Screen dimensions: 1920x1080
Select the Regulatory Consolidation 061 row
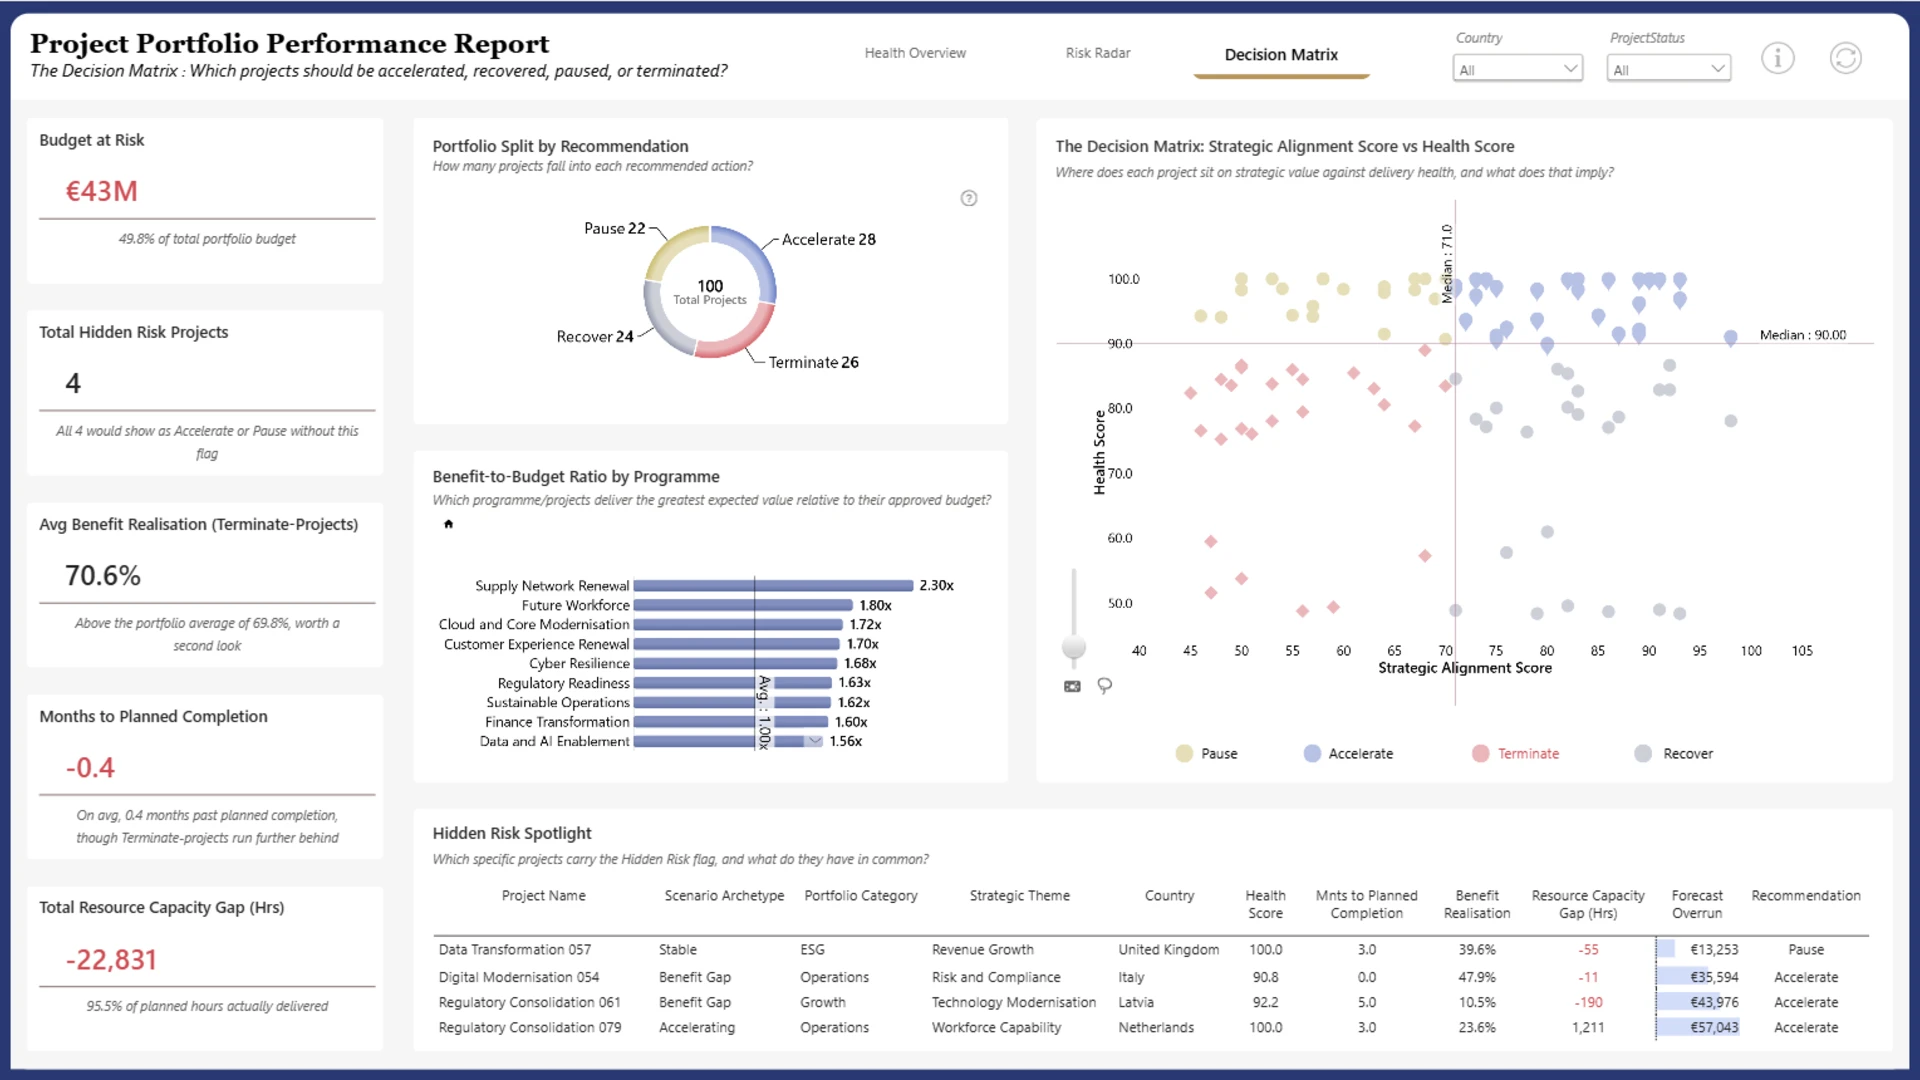pos(1150,1002)
